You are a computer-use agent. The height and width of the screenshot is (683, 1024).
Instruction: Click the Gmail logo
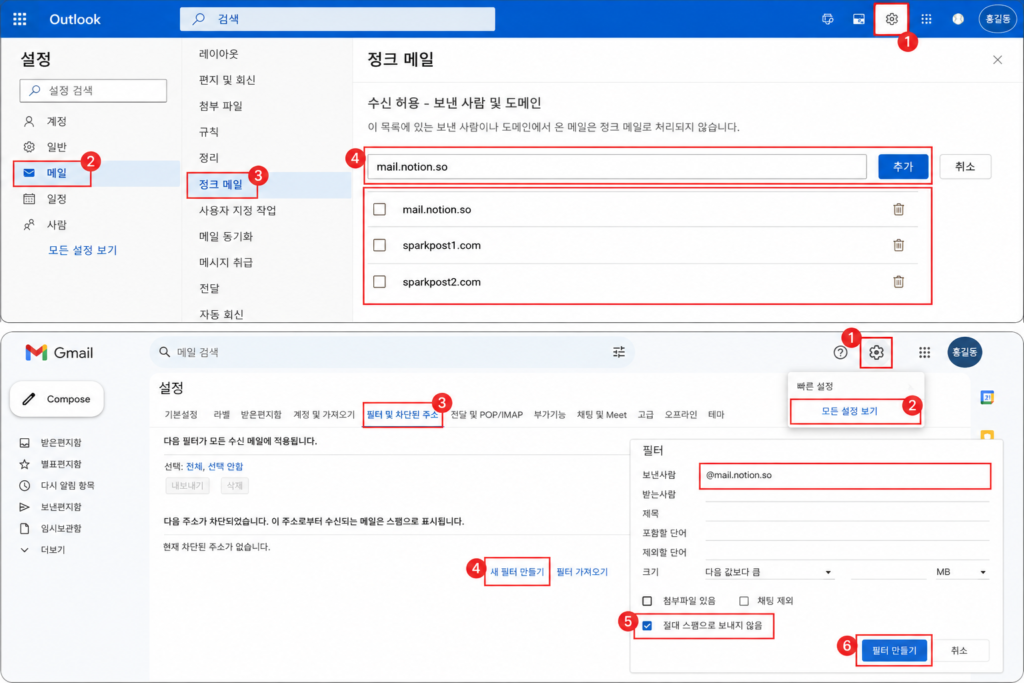[x=59, y=353]
